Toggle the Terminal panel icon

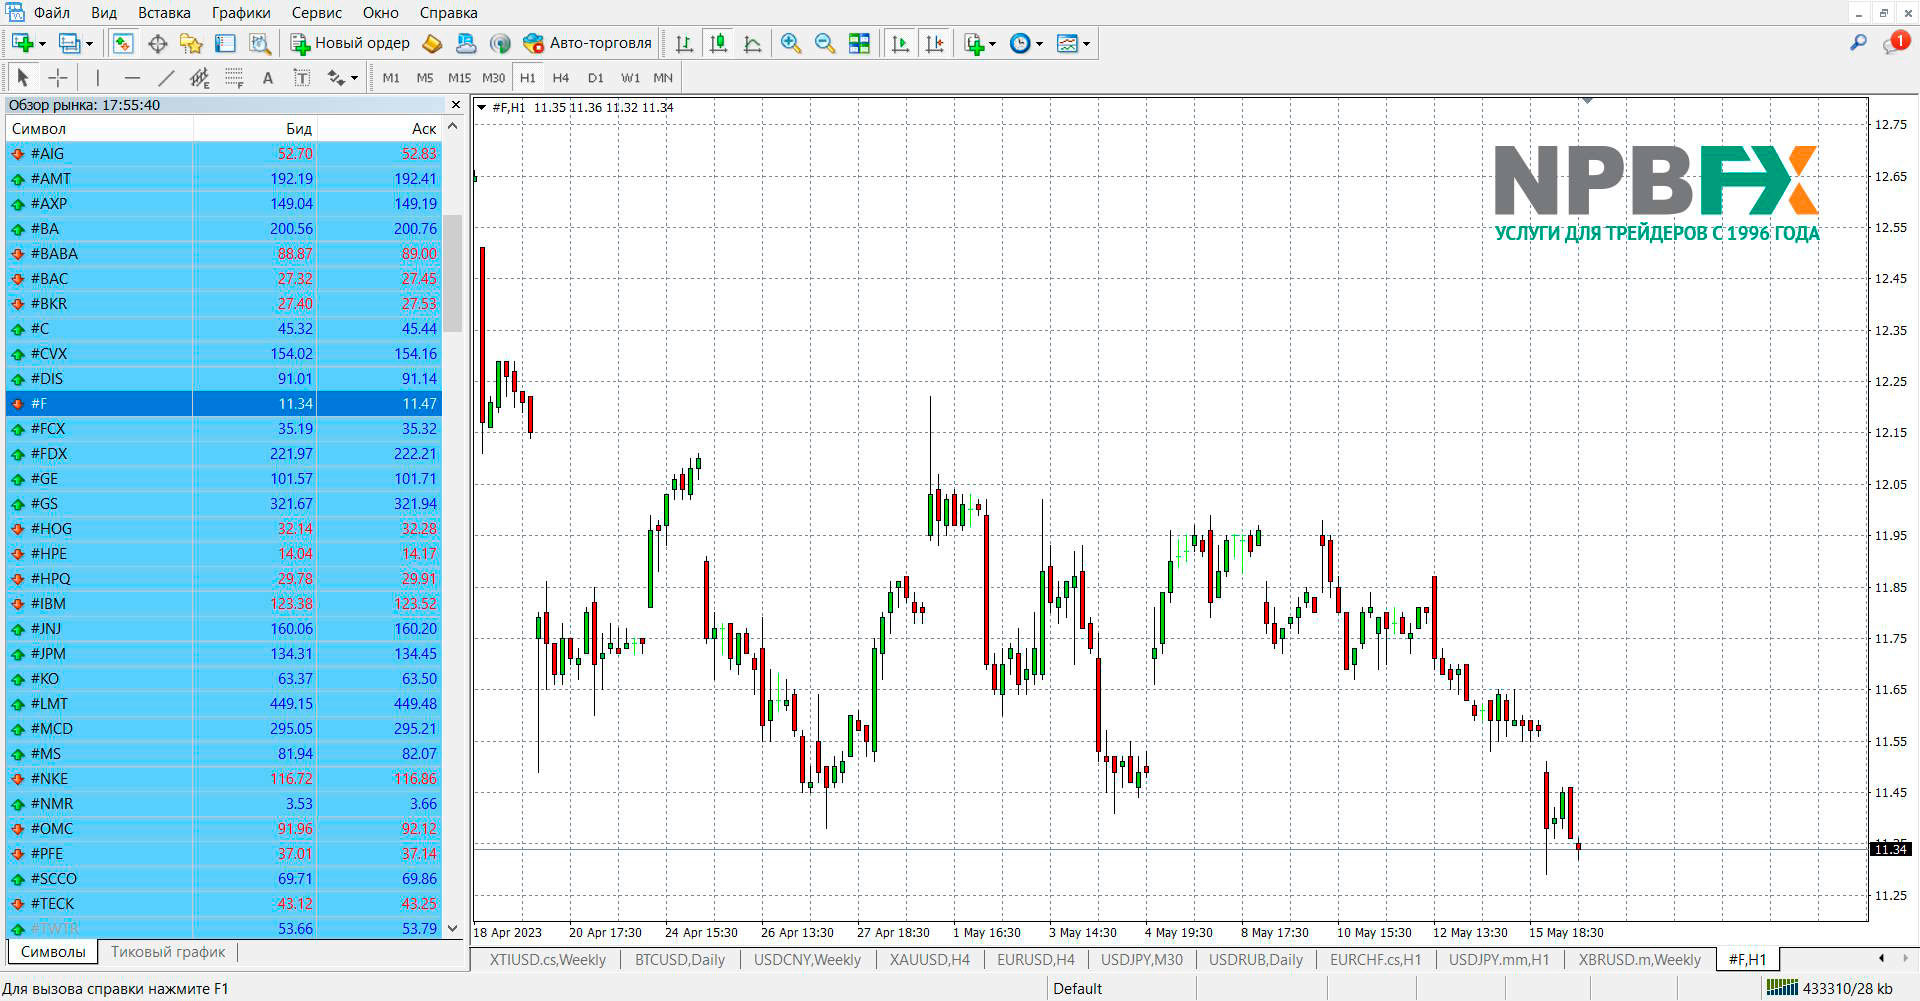click(x=226, y=43)
